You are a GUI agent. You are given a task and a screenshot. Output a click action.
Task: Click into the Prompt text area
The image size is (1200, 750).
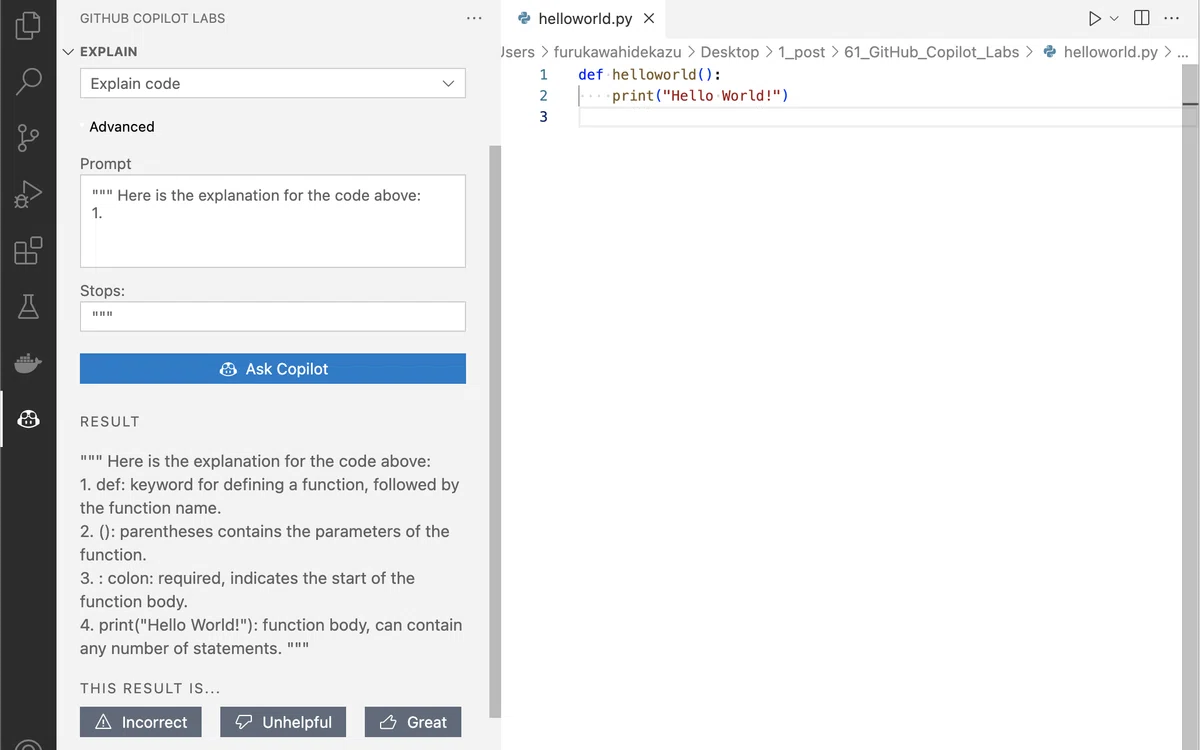tap(273, 221)
